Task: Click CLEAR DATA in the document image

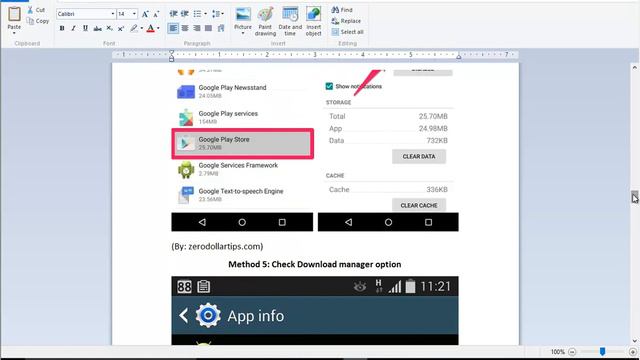Action: click(x=419, y=157)
